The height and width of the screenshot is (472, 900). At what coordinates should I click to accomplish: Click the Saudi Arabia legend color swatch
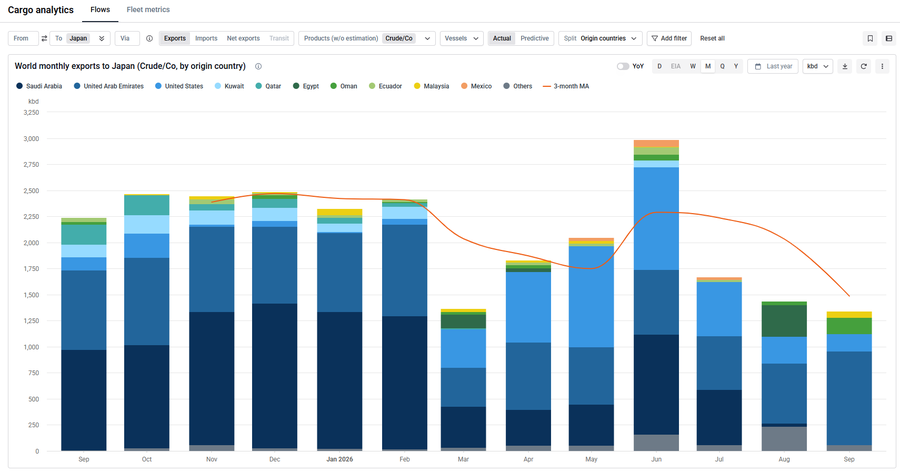pos(20,86)
